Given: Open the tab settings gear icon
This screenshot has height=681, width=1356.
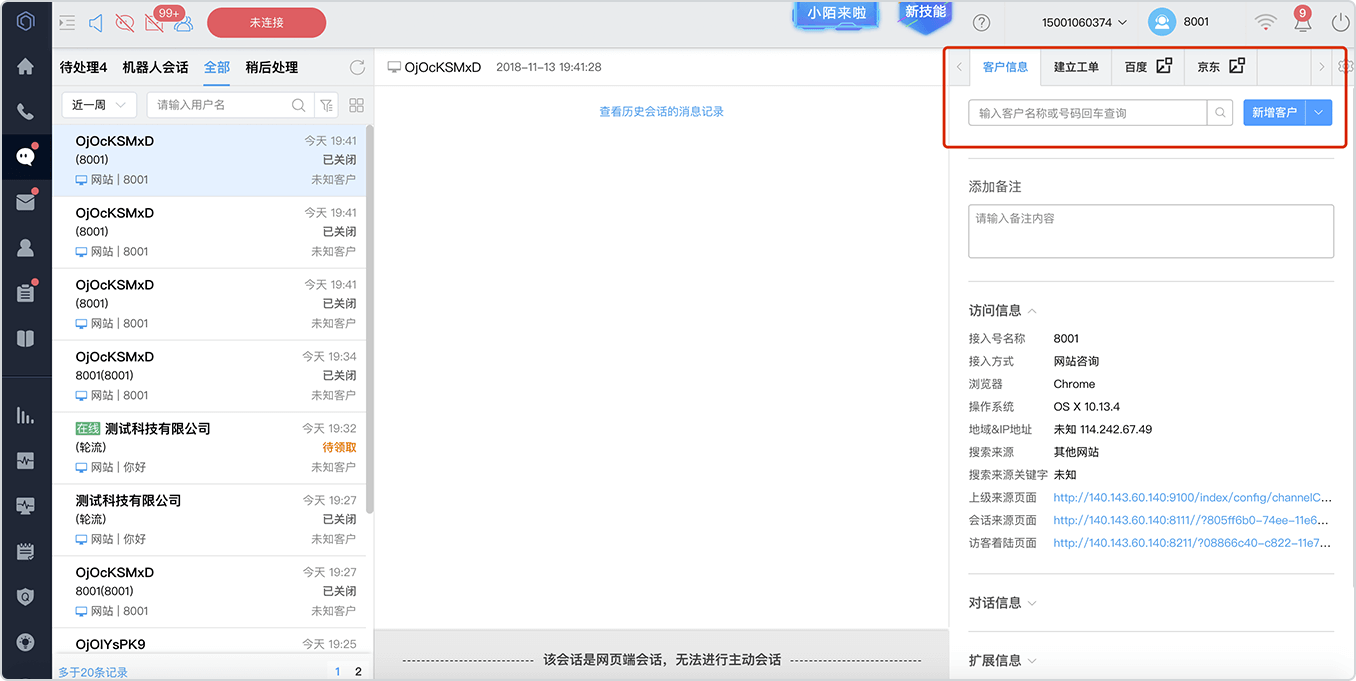Looking at the screenshot, I should 1345,67.
